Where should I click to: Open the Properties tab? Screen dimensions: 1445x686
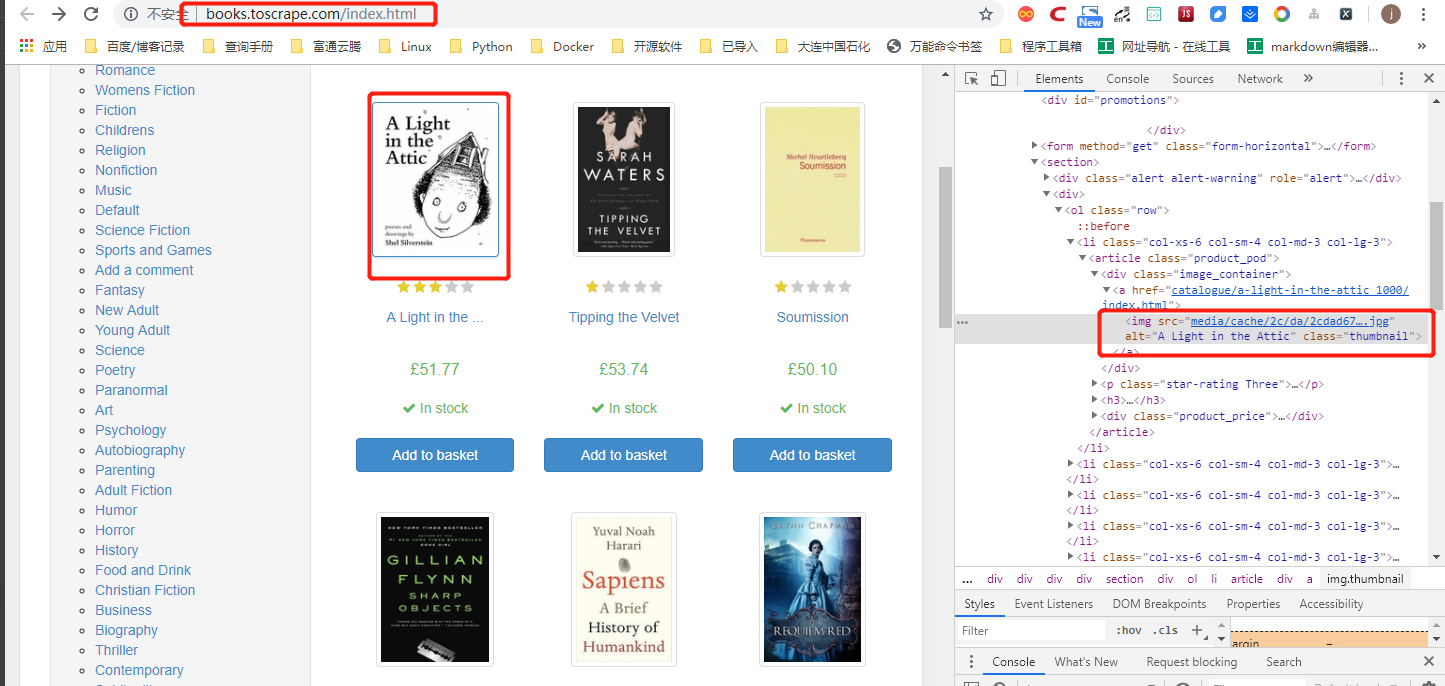[1253, 604]
